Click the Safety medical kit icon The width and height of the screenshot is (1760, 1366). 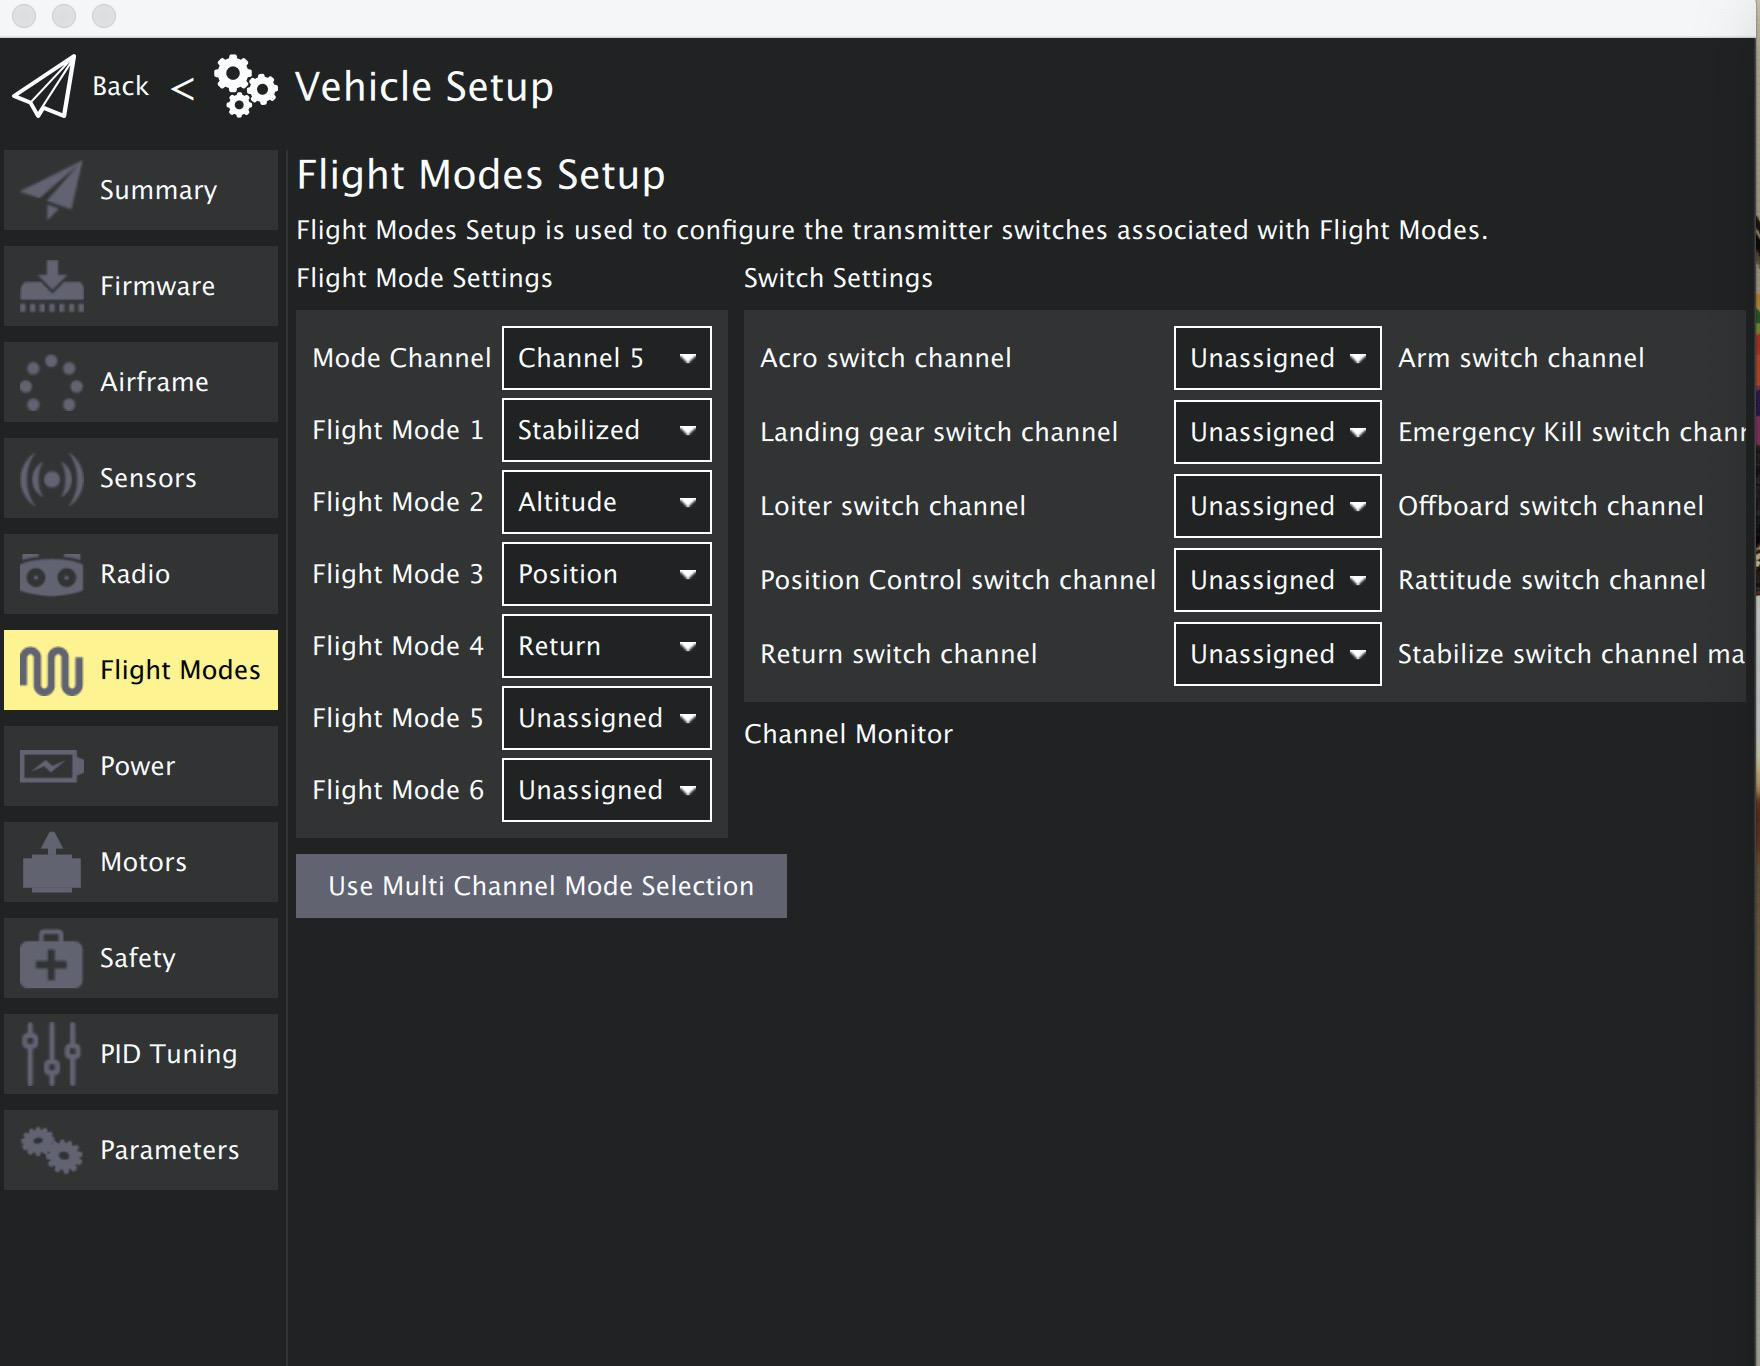point(51,958)
